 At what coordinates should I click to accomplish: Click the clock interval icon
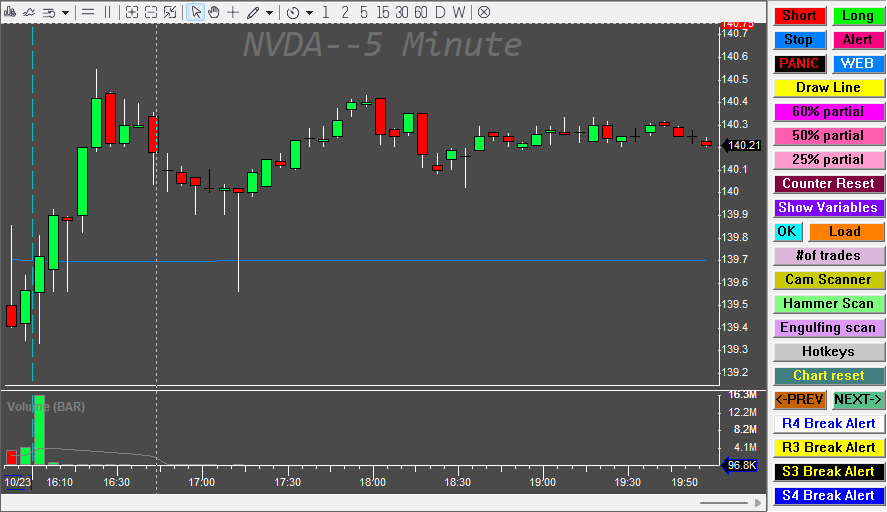(293, 12)
